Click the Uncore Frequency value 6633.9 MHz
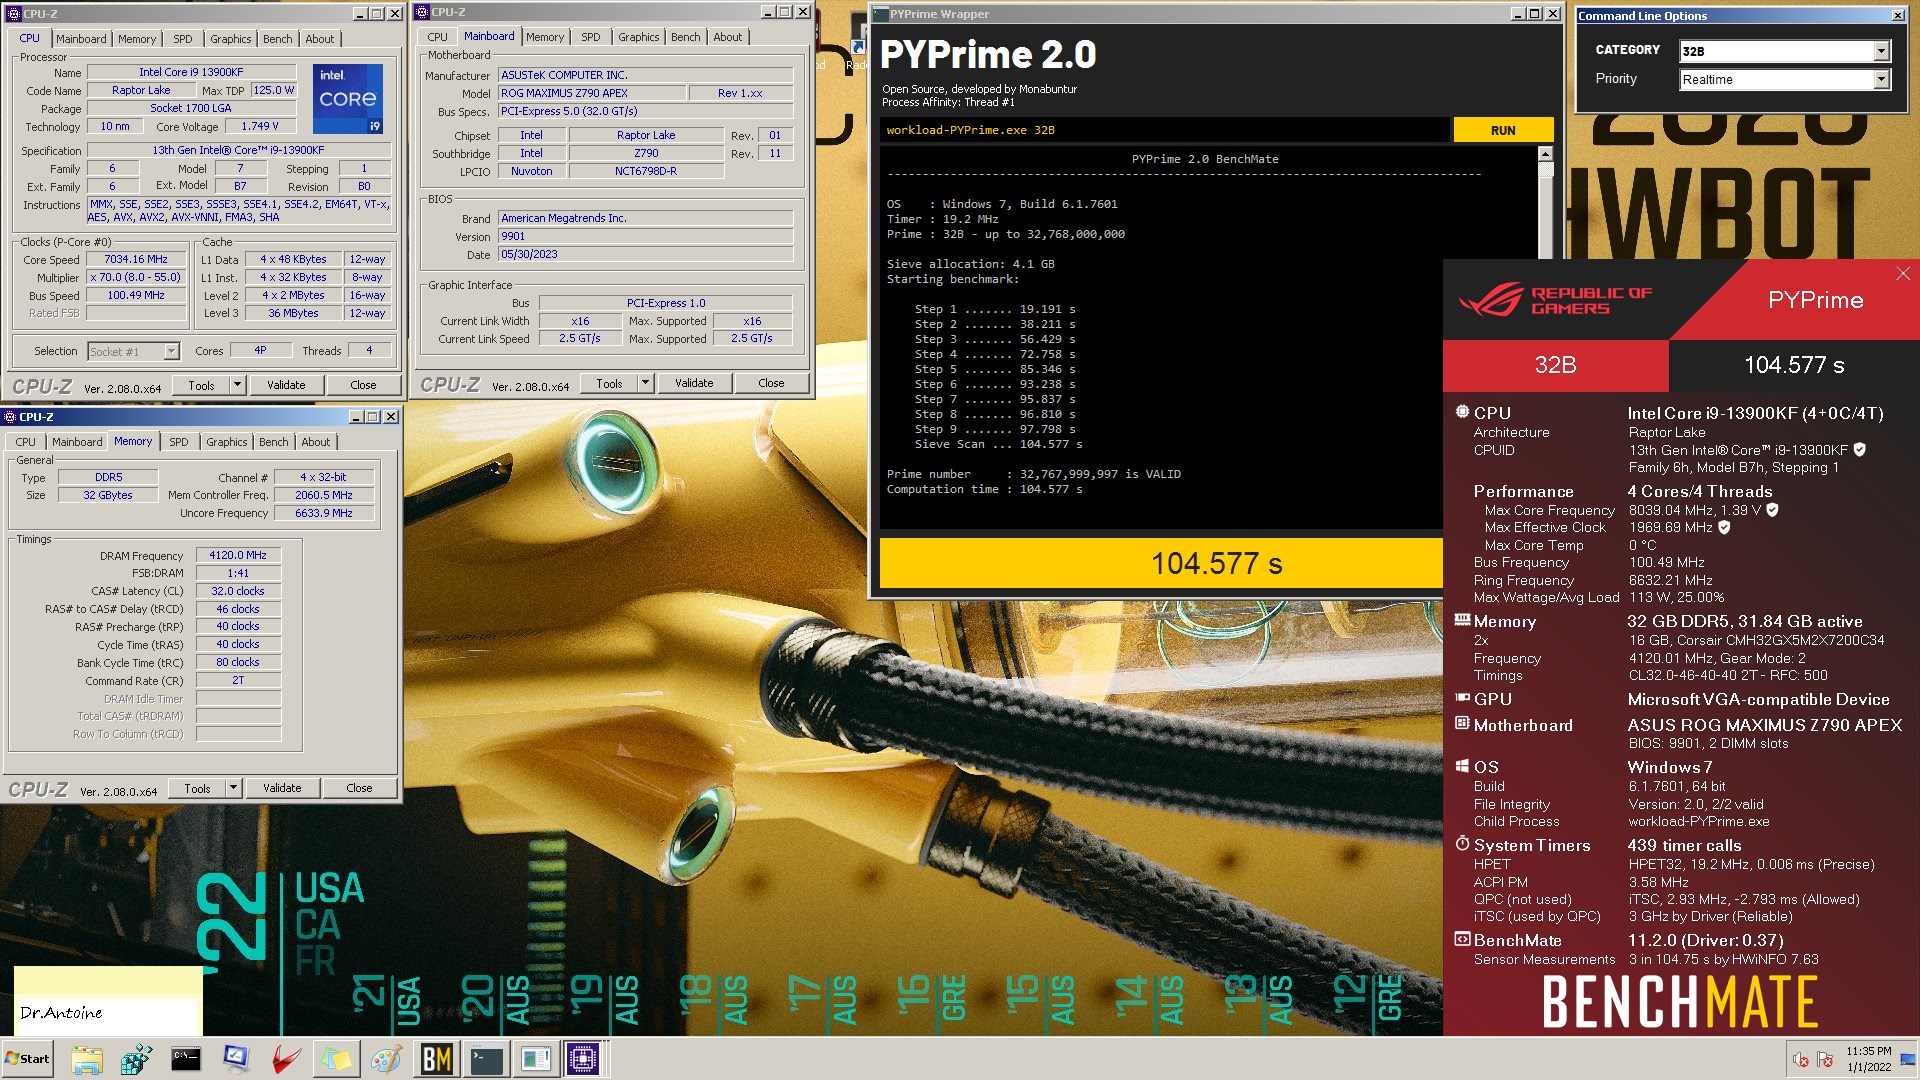Image resolution: width=1920 pixels, height=1080 pixels. coord(323,513)
